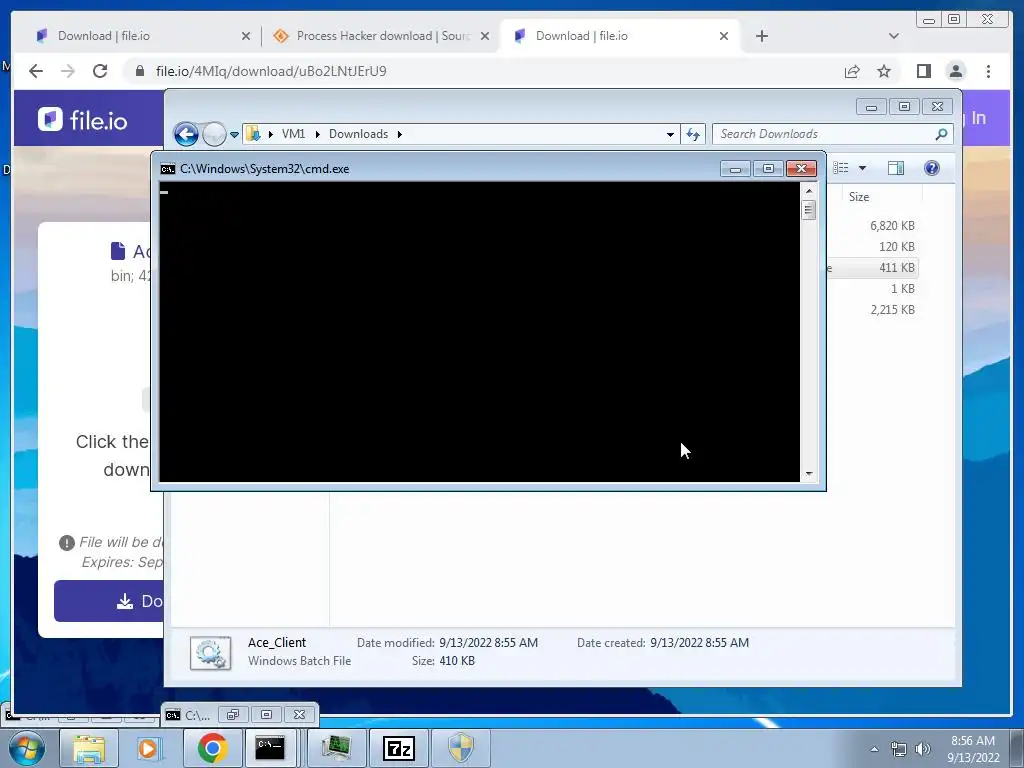The width and height of the screenshot is (1024, 768).
Task: Open 7-Zip from taskbar
Action: click(x=398, y=748)
